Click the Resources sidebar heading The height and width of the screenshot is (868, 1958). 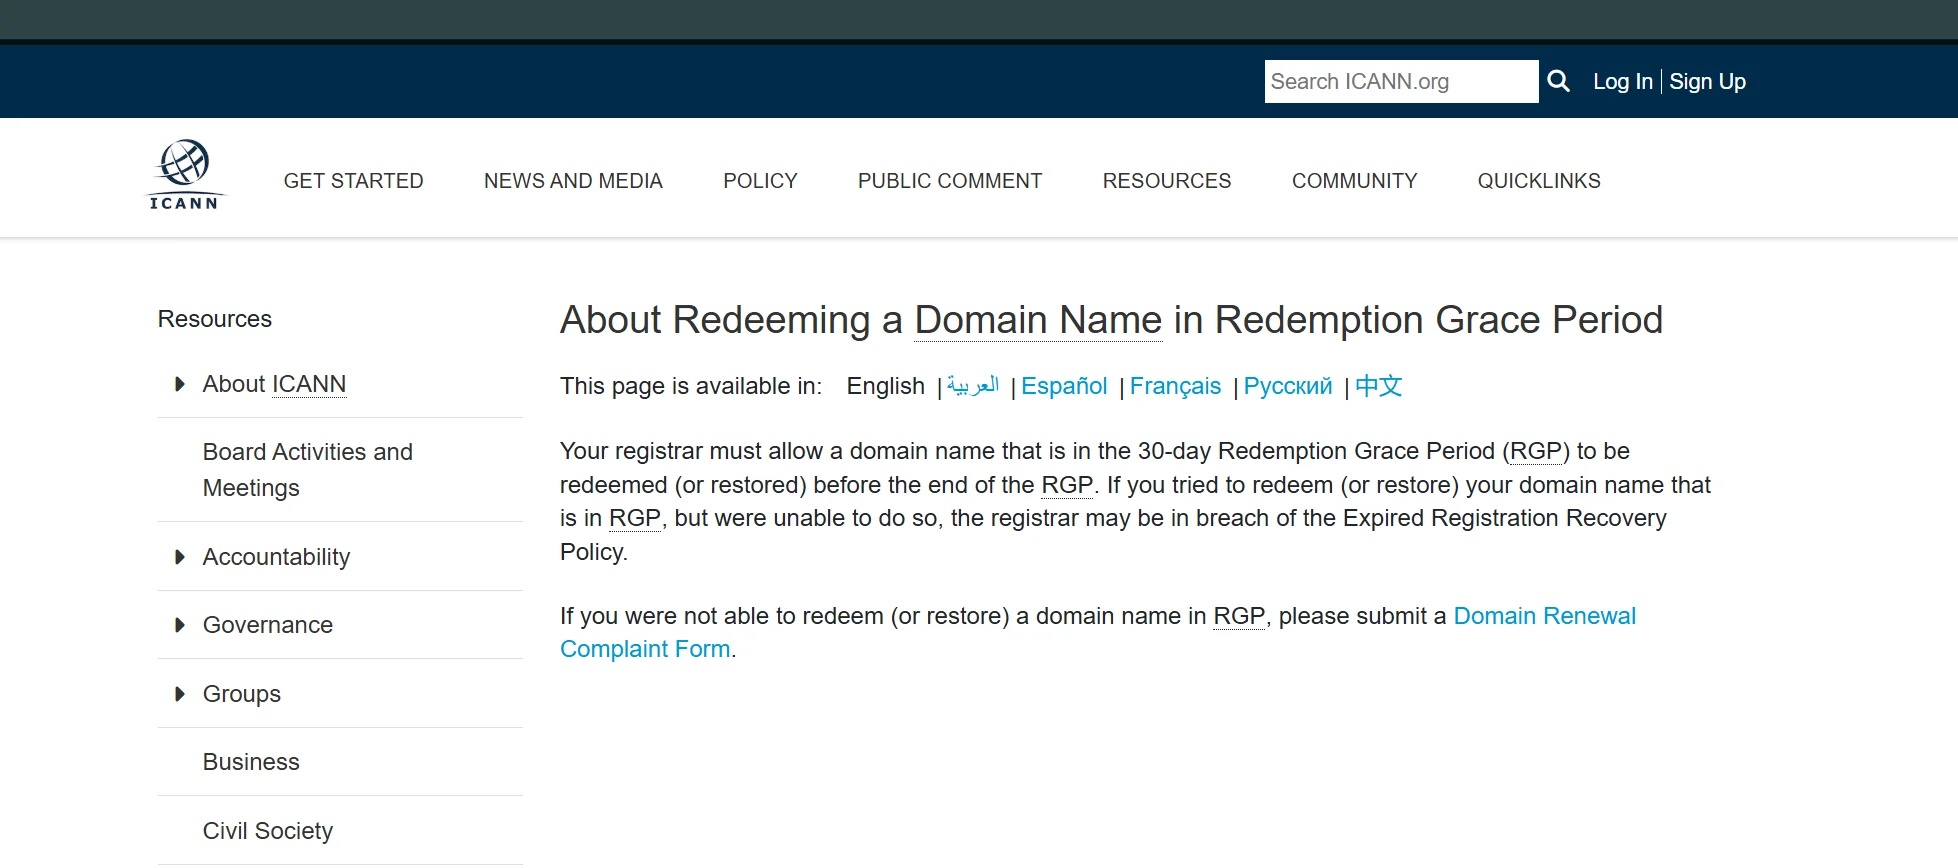tap(215, 319)
